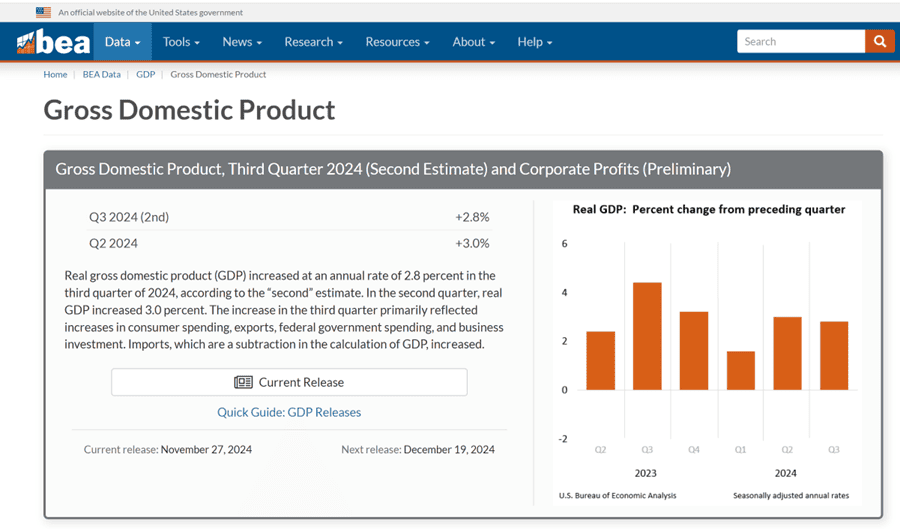Click the Real GDP chart title
The image size is (900, 529).
(x=708, y=210)
